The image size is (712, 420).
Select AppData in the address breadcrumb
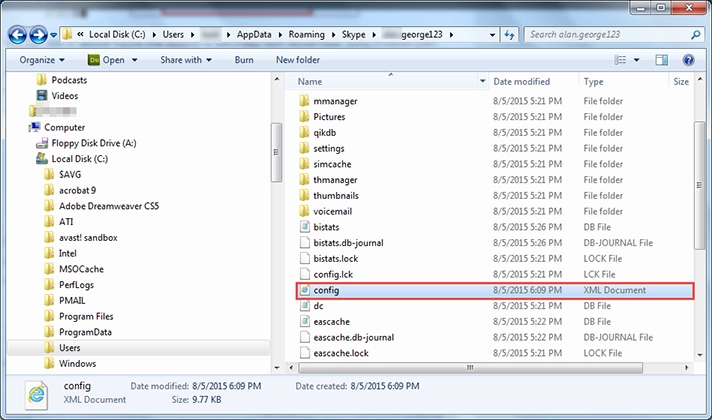click(x=254, y=35)
